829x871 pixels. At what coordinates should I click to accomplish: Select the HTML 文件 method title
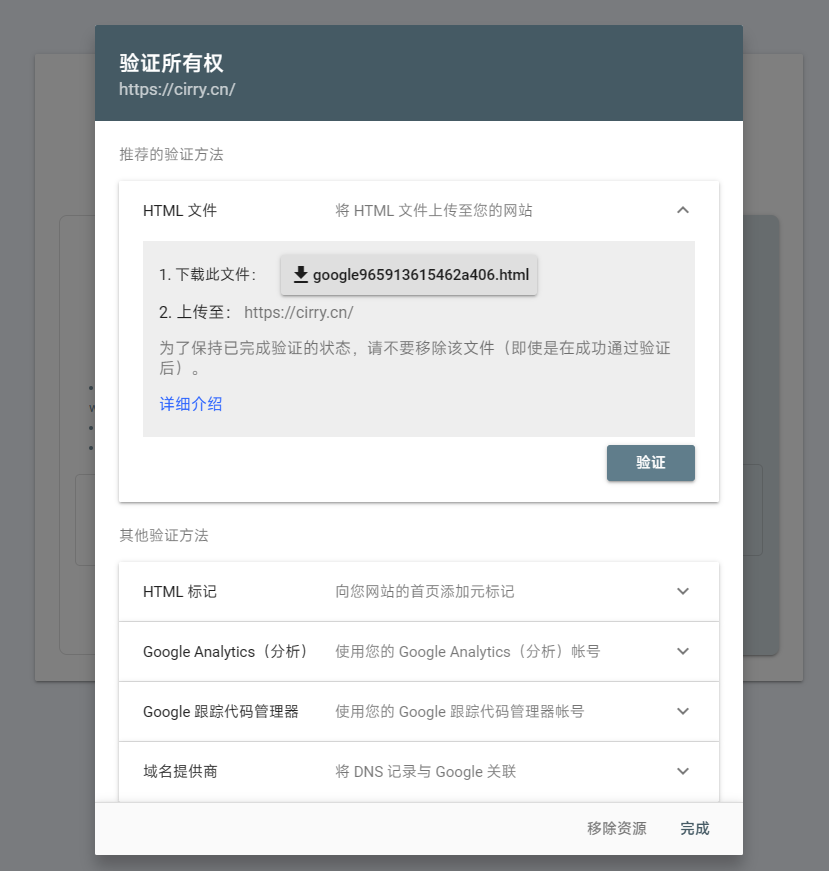pos(180,211)
